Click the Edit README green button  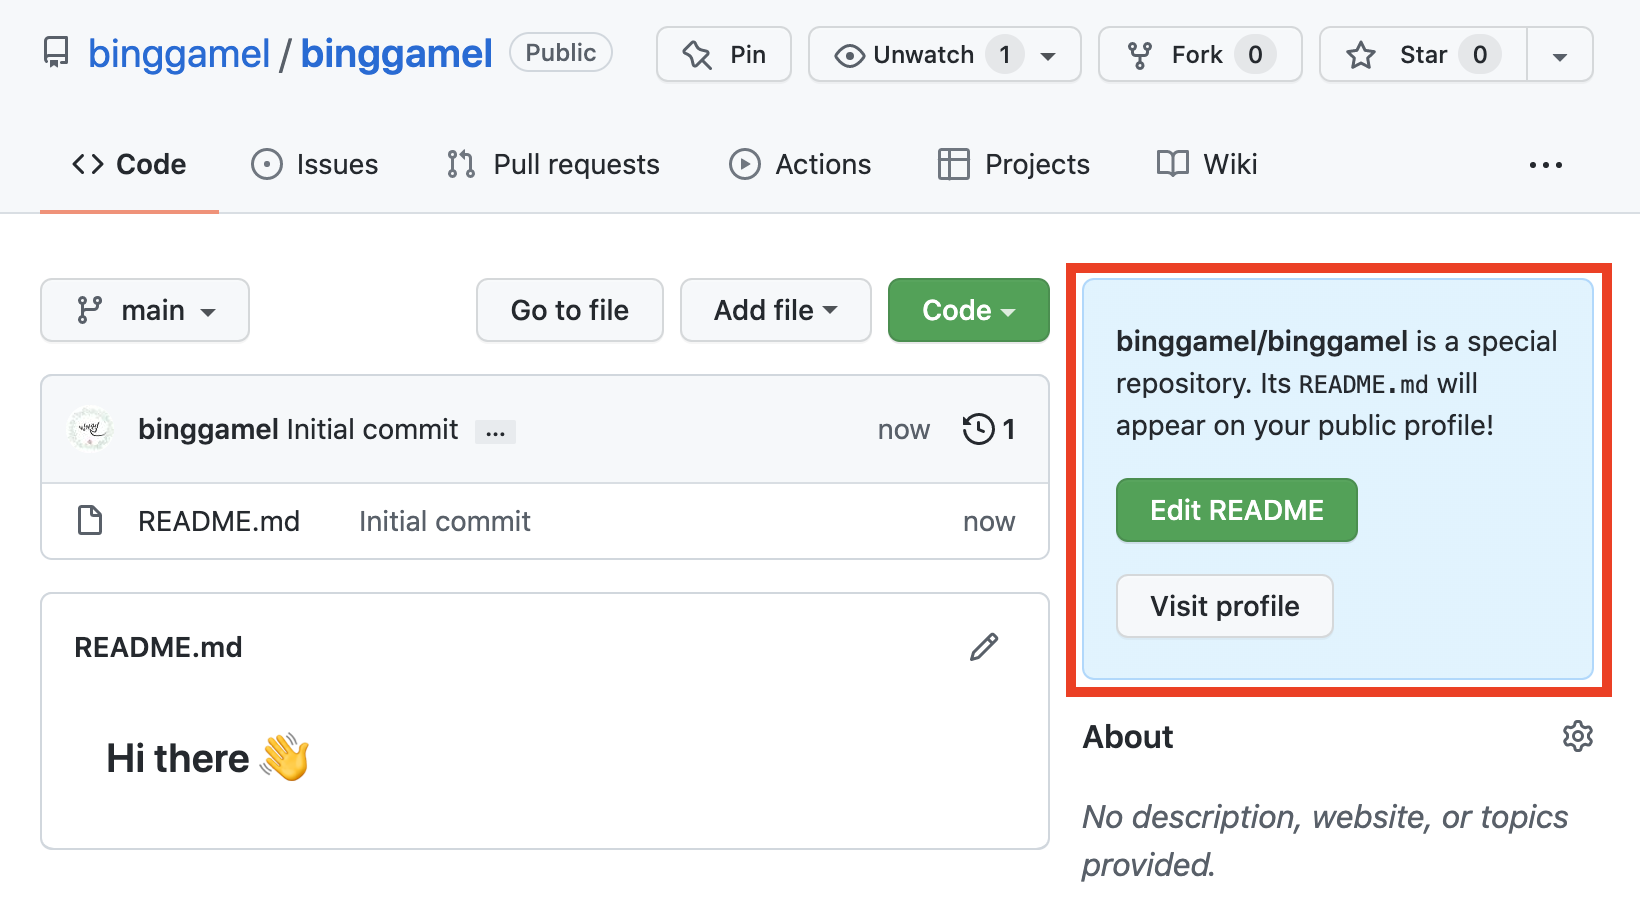click(x=1237, y=510)
